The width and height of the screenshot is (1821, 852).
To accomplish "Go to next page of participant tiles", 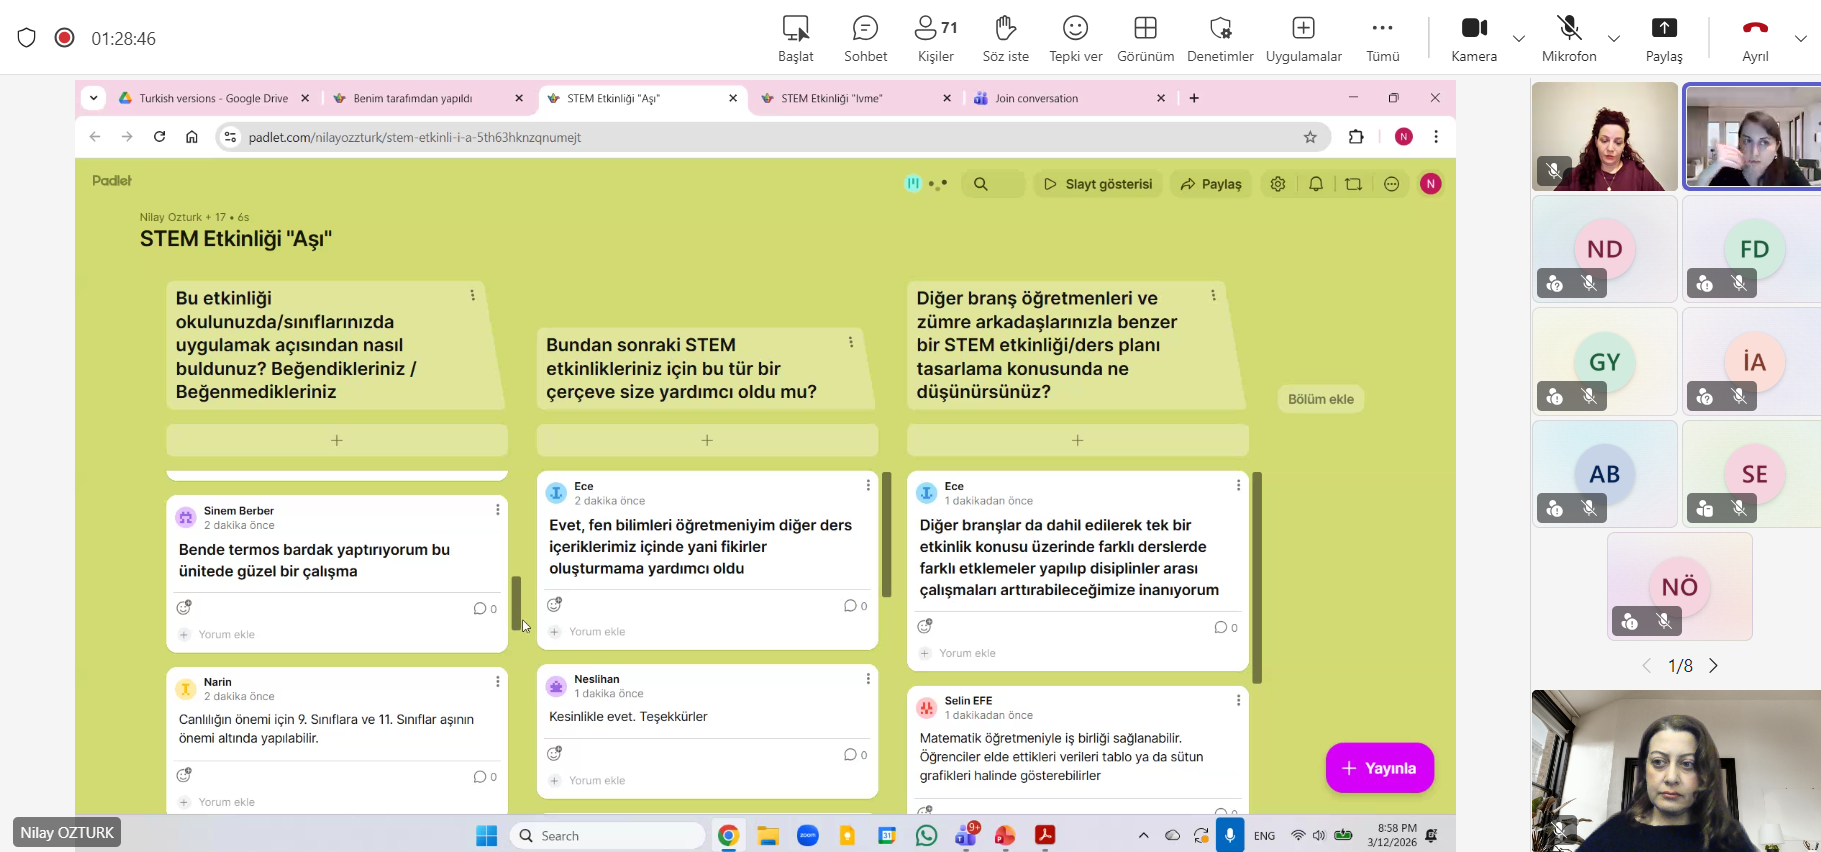I will [x=1713, y=666].
